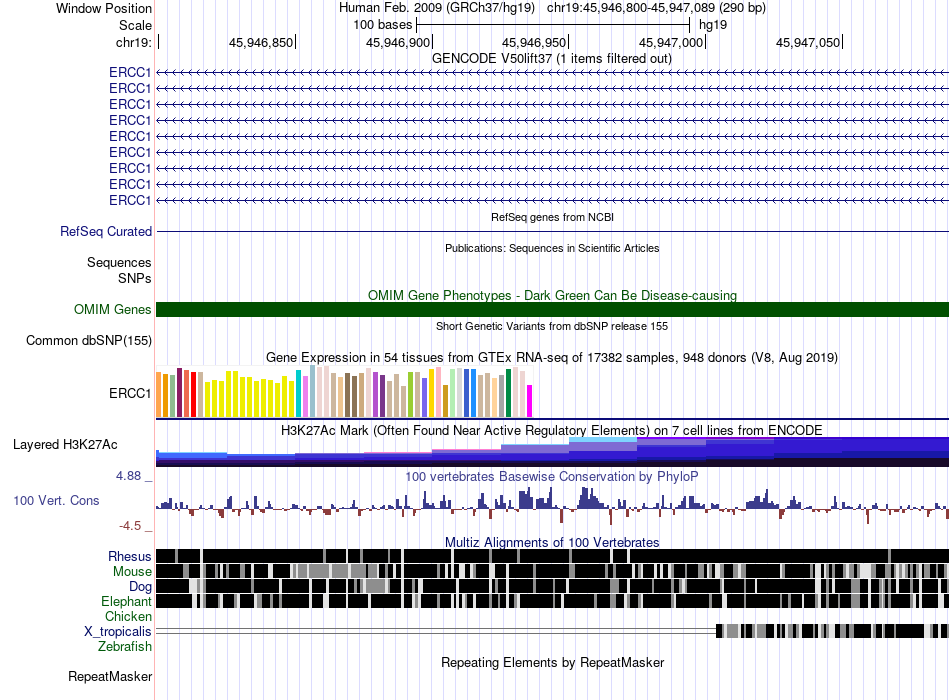Click the PhyloP conservation wiggle graph
The image size is (950, 700).
coord(552,508)
